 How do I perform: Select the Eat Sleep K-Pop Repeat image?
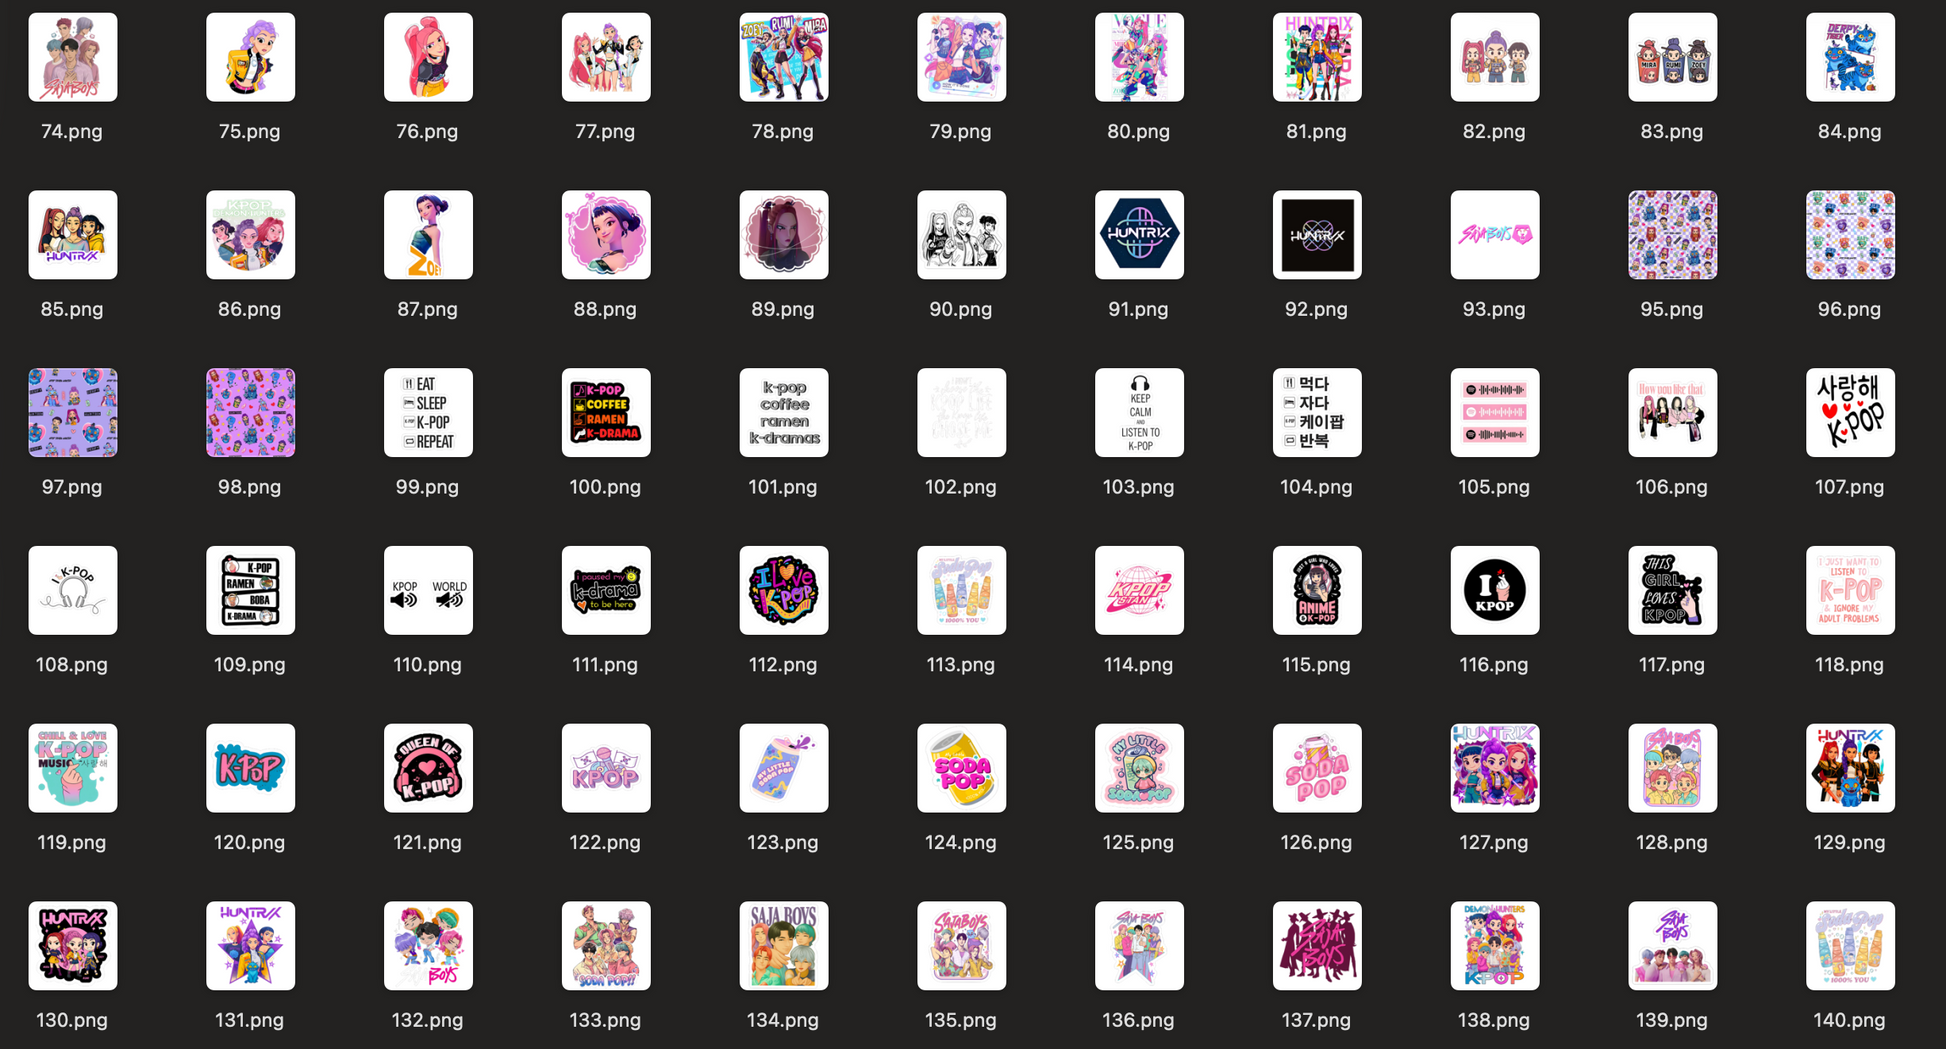click(428, 412)
